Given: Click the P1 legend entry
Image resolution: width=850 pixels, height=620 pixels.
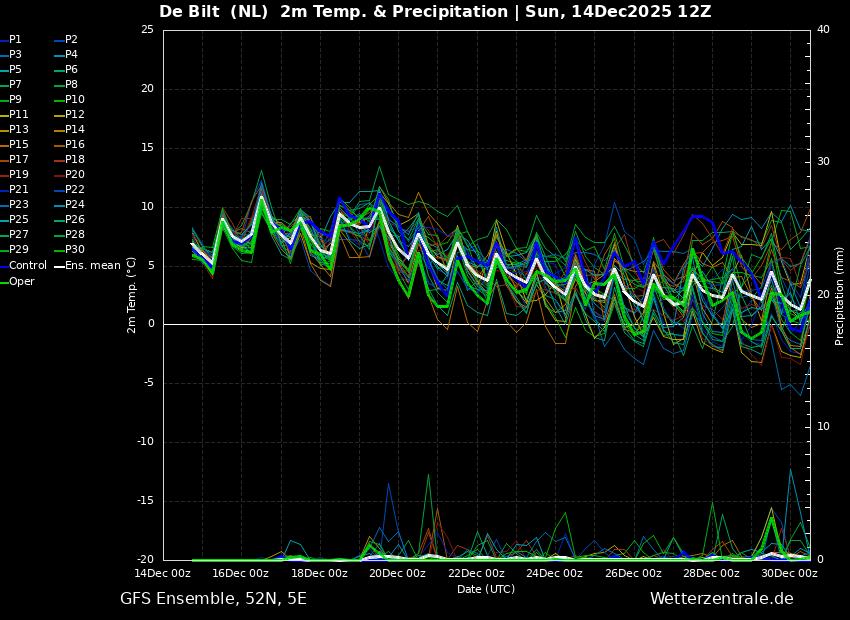Looking at the screenshot, I should point(15,40).
